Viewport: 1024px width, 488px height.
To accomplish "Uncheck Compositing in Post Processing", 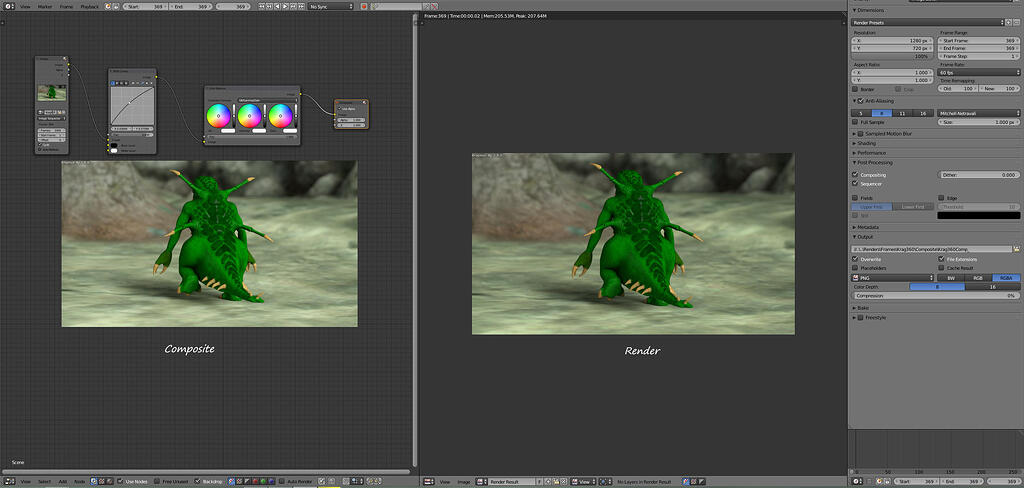I will [x=856, y=175].
